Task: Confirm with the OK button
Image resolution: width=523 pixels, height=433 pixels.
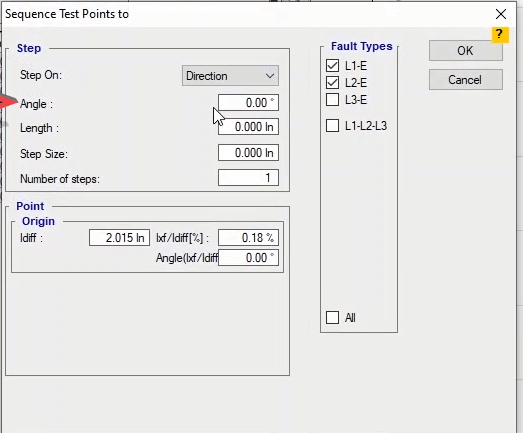Action: coord(466,51)
